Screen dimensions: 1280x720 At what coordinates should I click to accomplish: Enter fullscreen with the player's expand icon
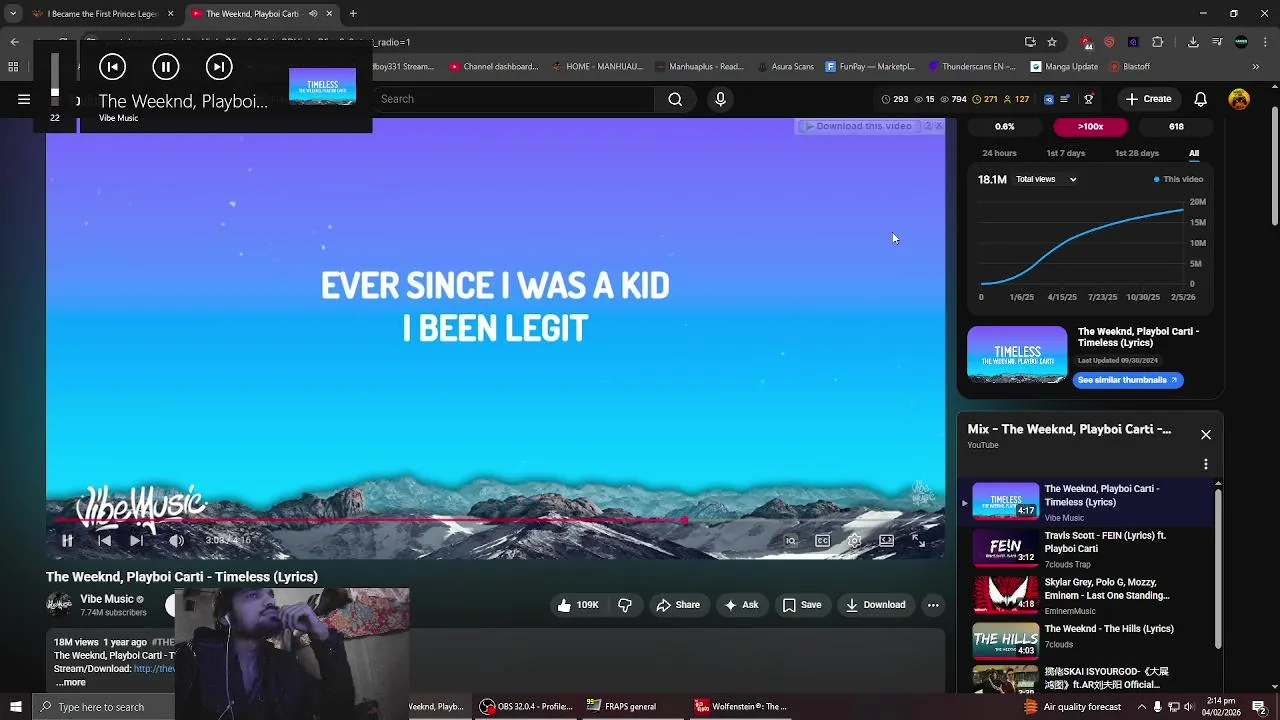click(x=918, y=540)
